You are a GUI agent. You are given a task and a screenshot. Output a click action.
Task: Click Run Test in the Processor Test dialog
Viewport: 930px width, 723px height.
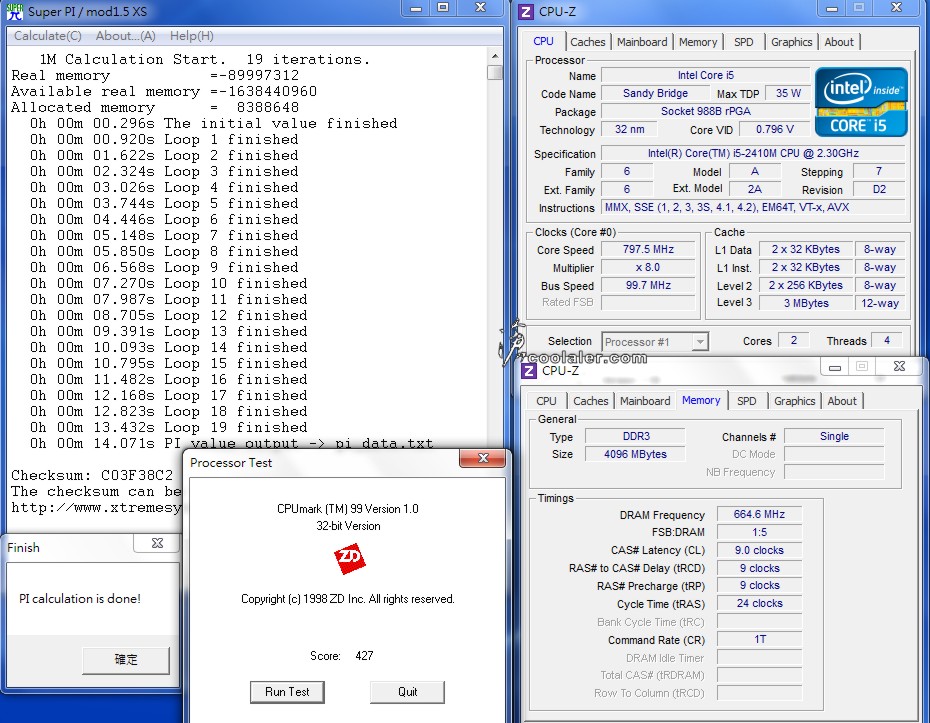click(x=287, y=692)
